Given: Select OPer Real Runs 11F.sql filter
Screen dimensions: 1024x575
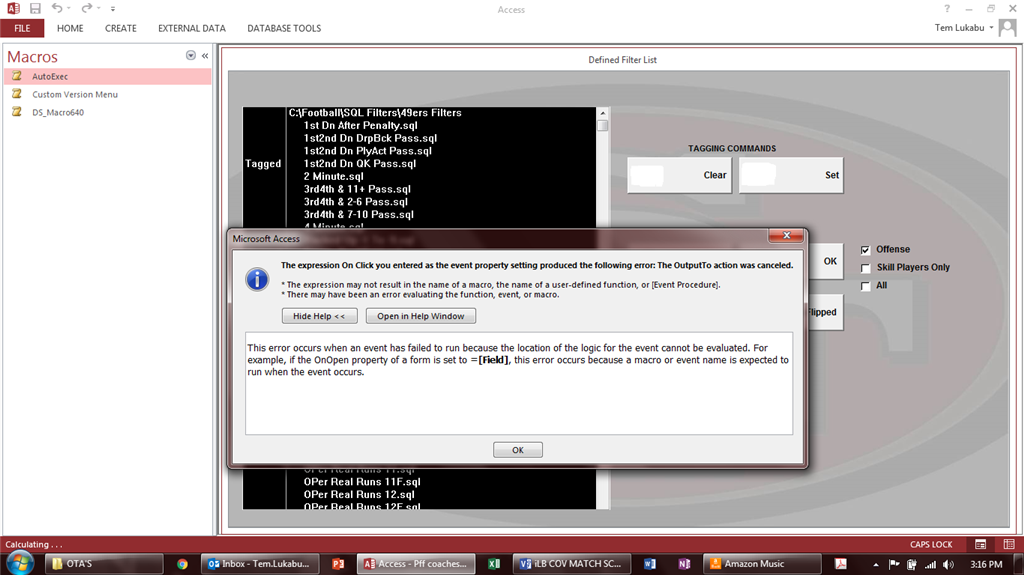Looking at the screenshot, I should pos(362,482).
